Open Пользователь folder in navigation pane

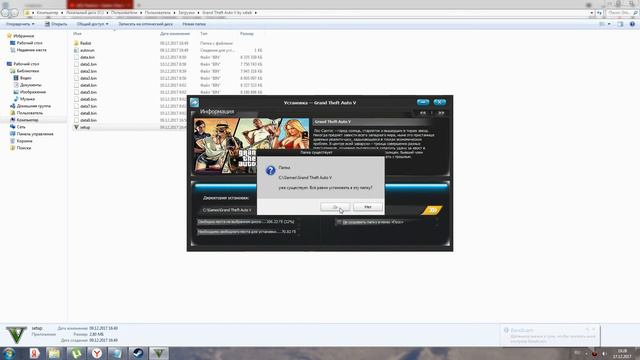tap(29, 113)
